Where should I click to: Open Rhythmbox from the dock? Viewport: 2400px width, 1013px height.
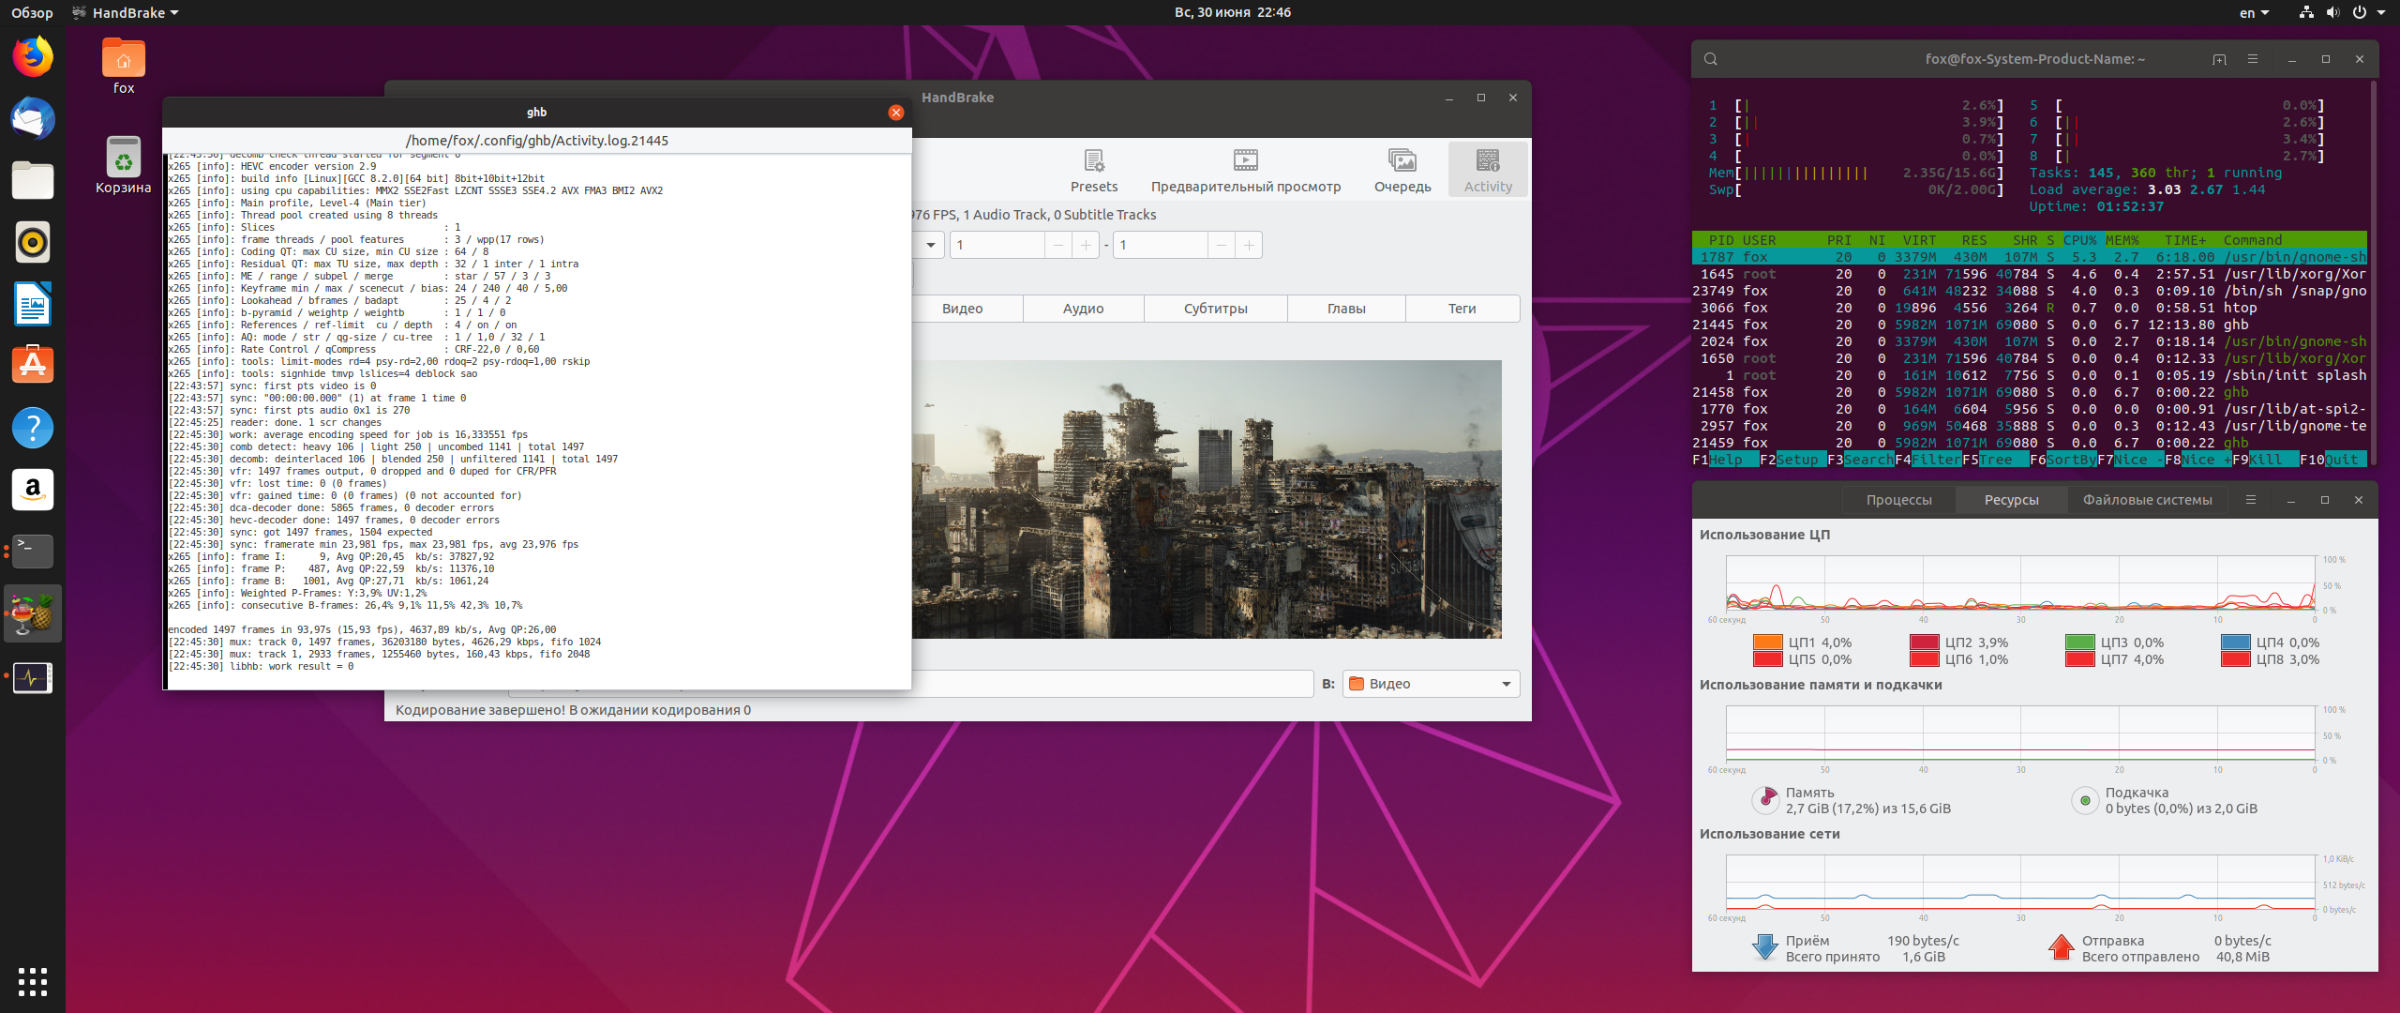pos(33,242)
